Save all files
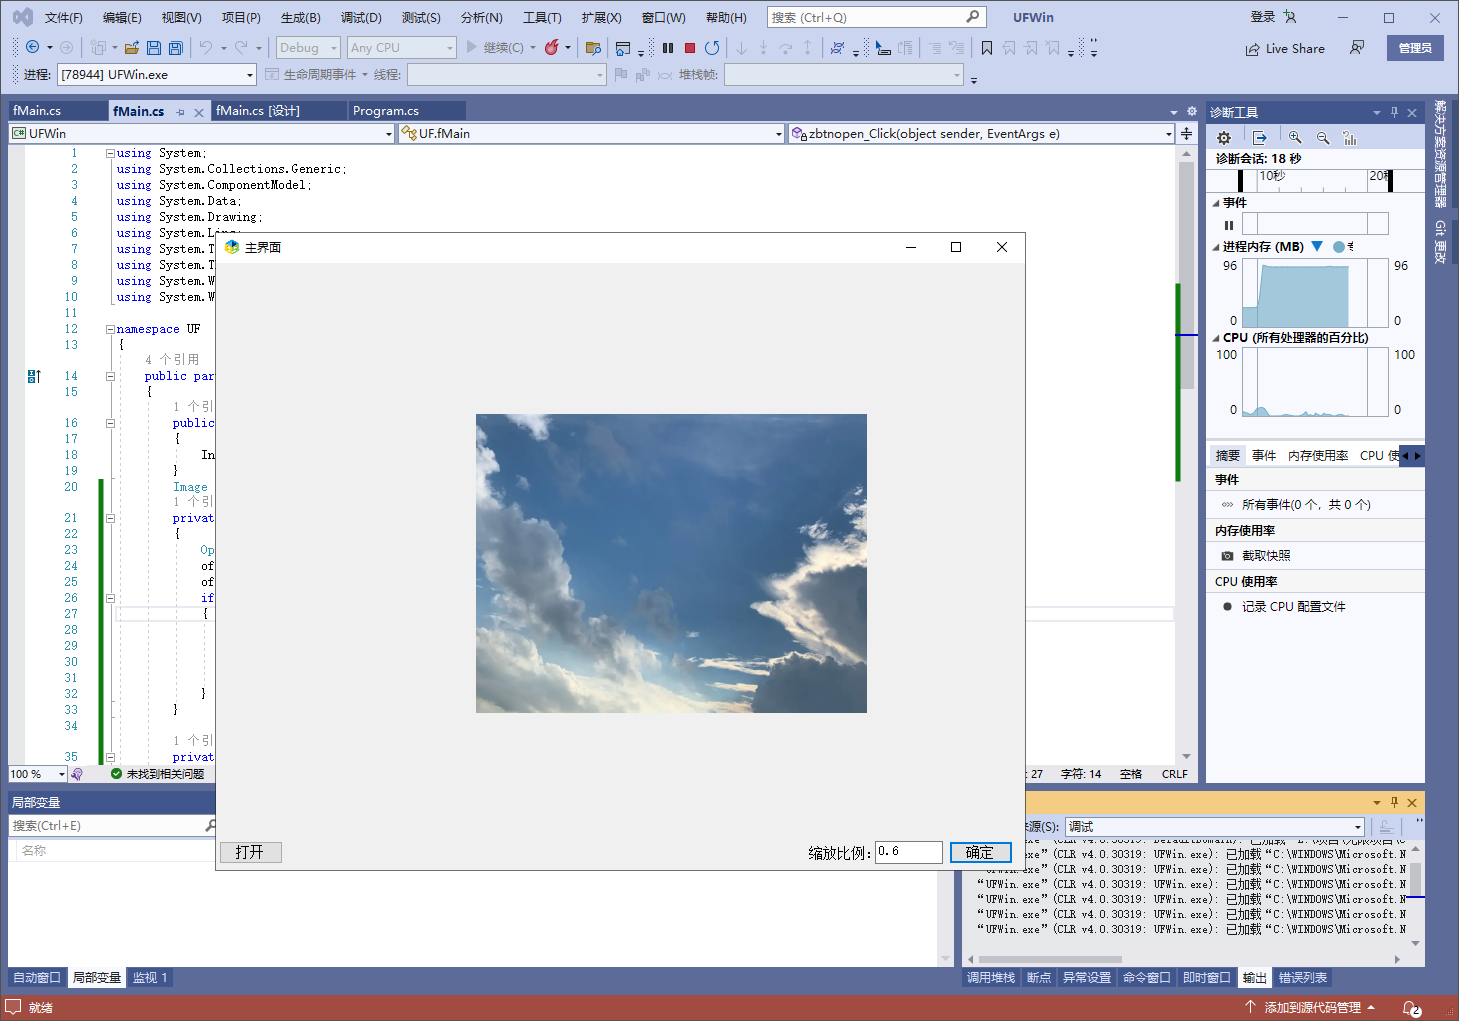The height and width of the screenshot is (1021, 1459). [x=176, y=48]
